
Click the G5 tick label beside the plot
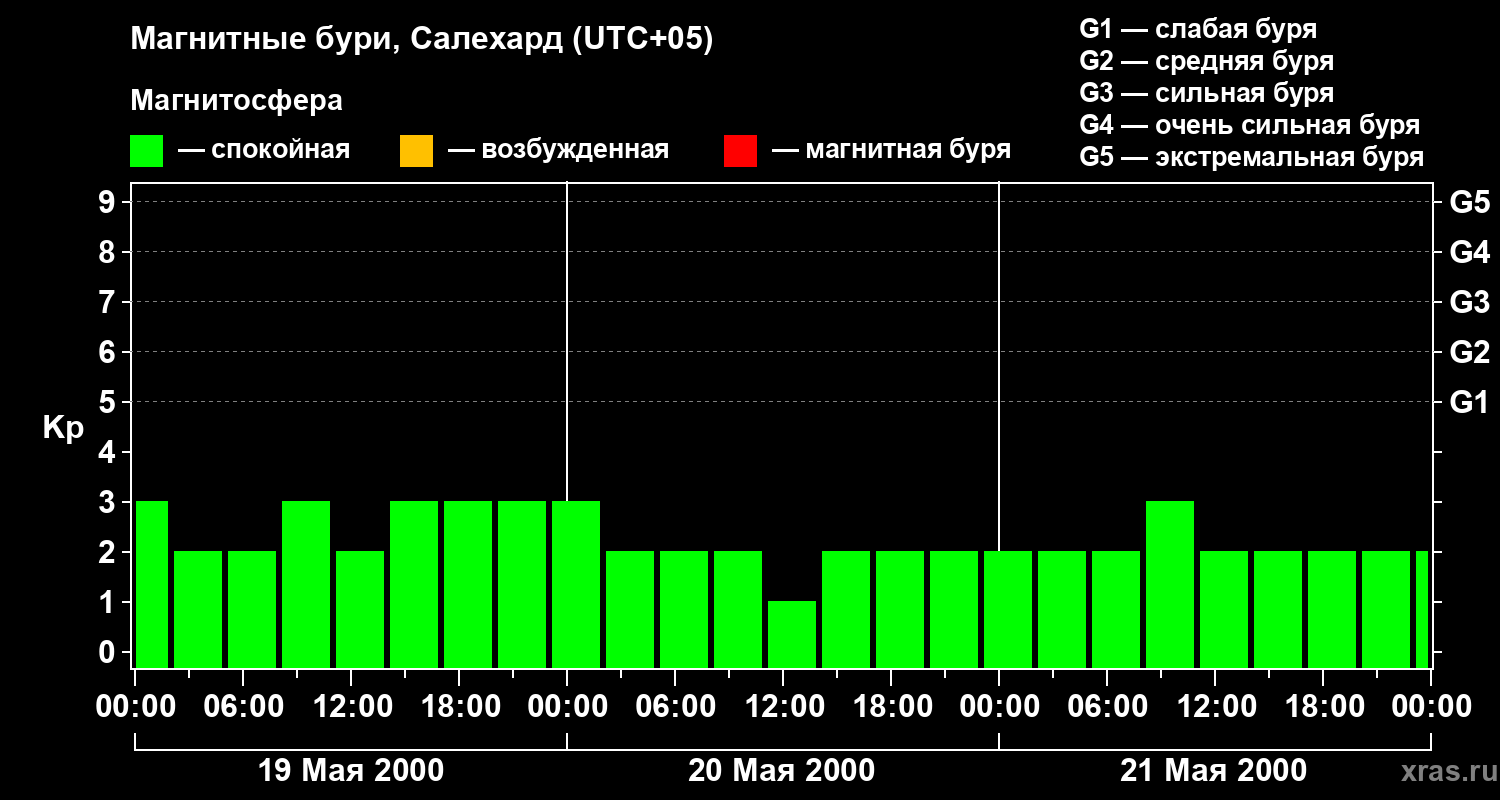pos(1469,202)
